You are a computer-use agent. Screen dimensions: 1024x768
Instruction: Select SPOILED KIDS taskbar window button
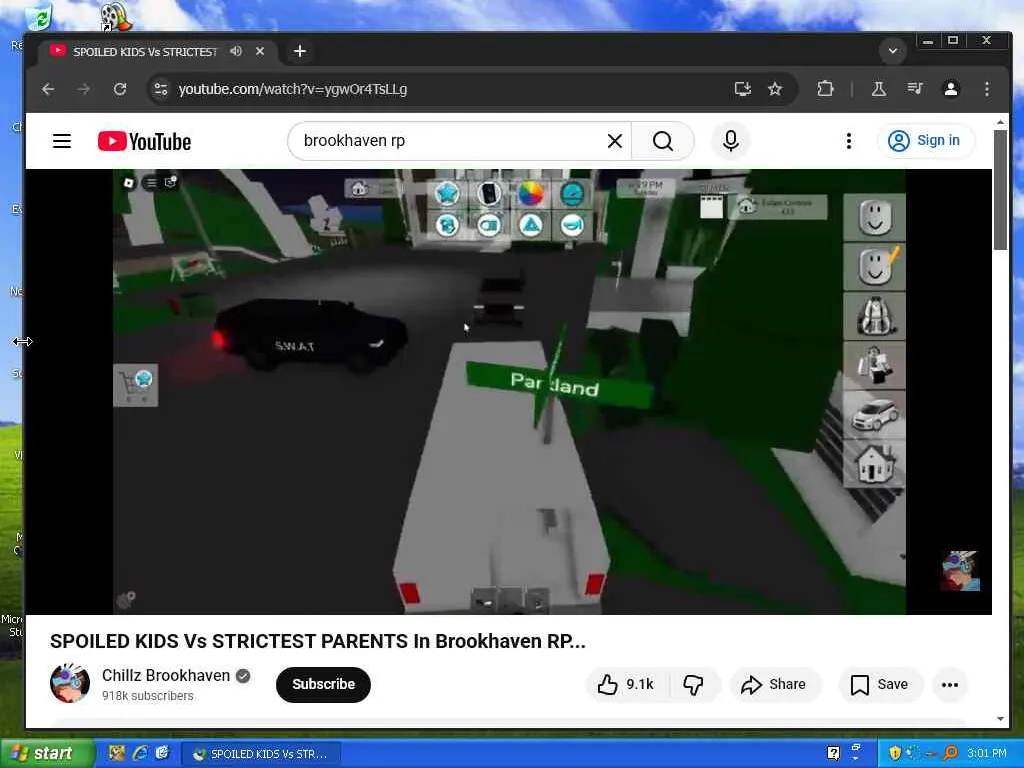(261, 754)
